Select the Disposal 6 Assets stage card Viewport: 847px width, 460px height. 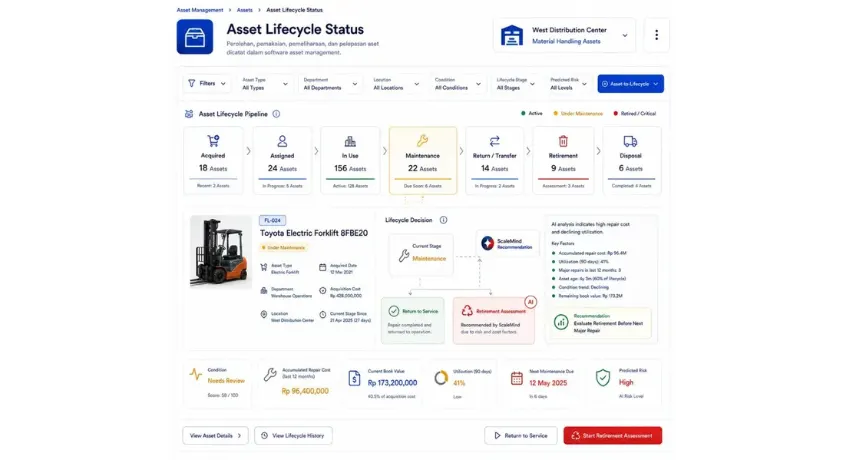(630, 160)
